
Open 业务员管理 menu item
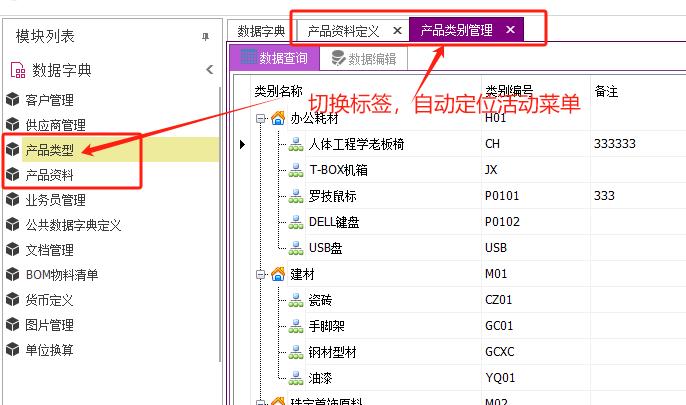point(56,200)
